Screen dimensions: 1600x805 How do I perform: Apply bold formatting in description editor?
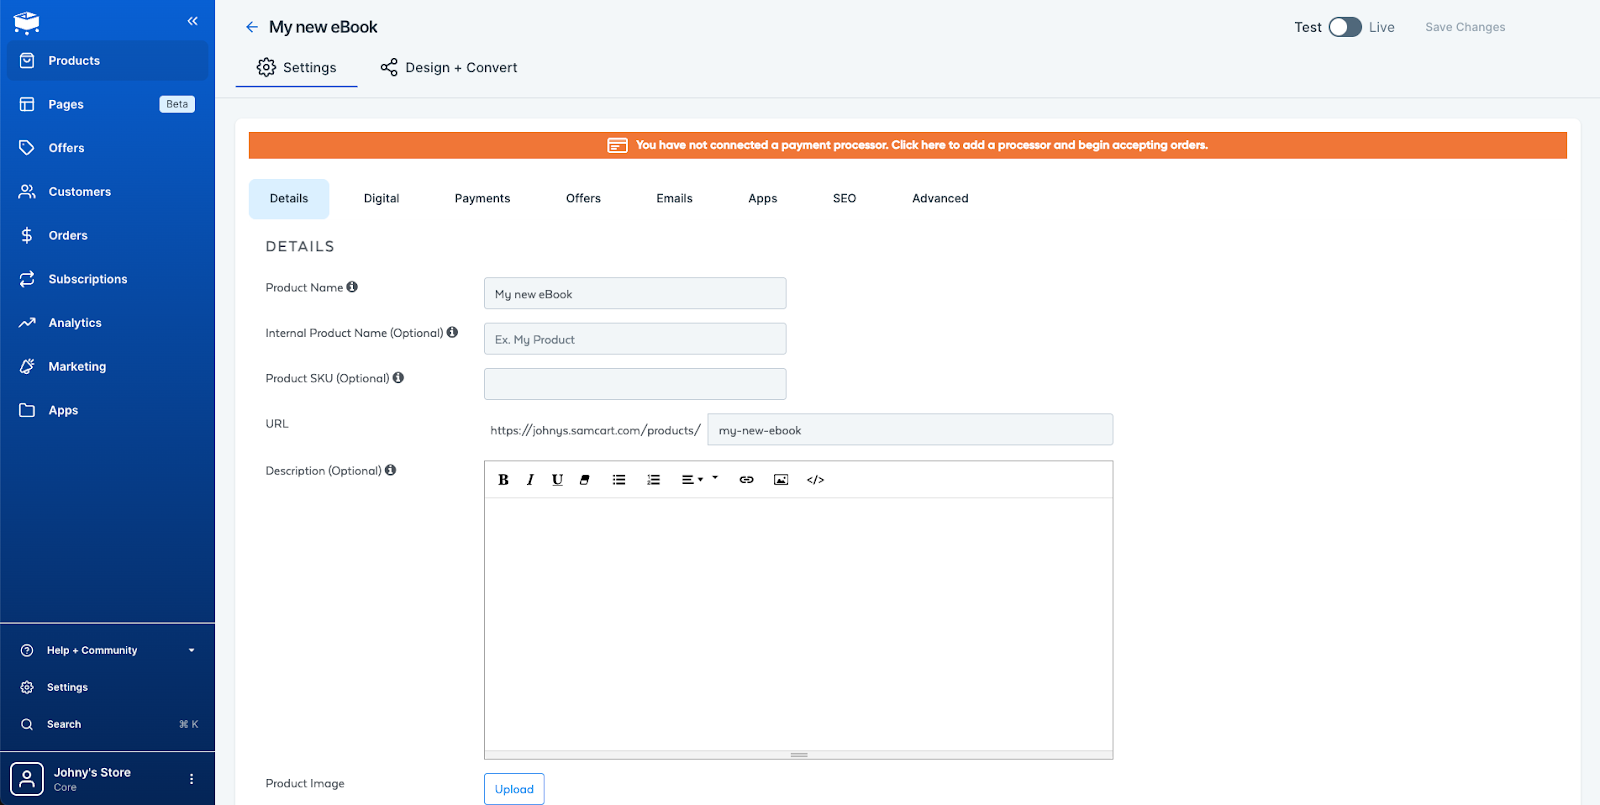pyautogui.click(x=503, y=480)
